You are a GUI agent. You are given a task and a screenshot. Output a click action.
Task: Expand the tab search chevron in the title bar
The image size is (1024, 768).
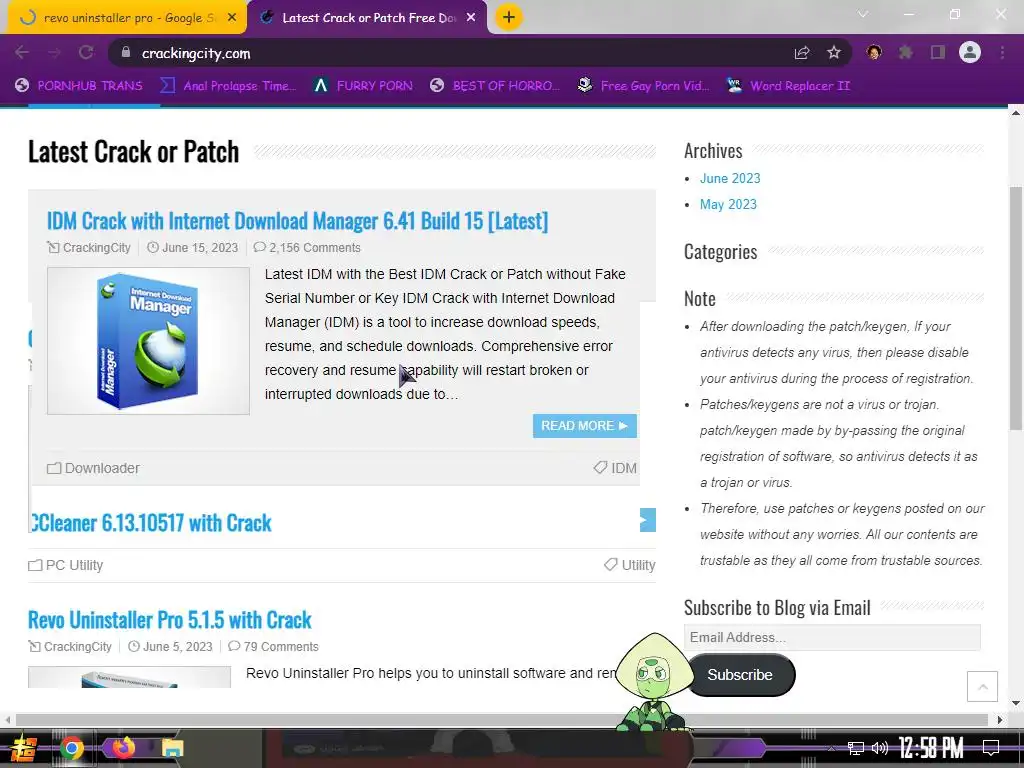point(863,14)
